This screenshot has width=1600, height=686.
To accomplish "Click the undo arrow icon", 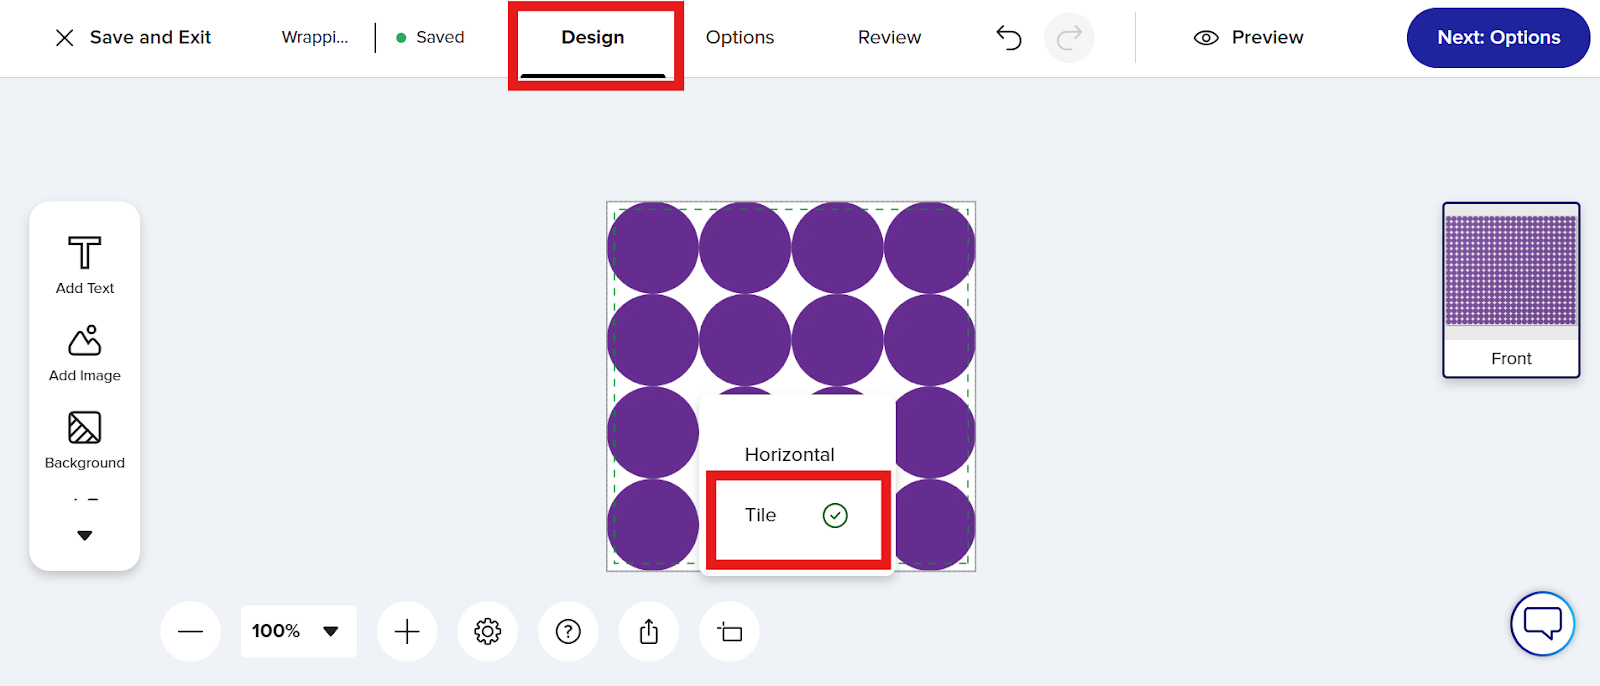I will (1009, 38).
